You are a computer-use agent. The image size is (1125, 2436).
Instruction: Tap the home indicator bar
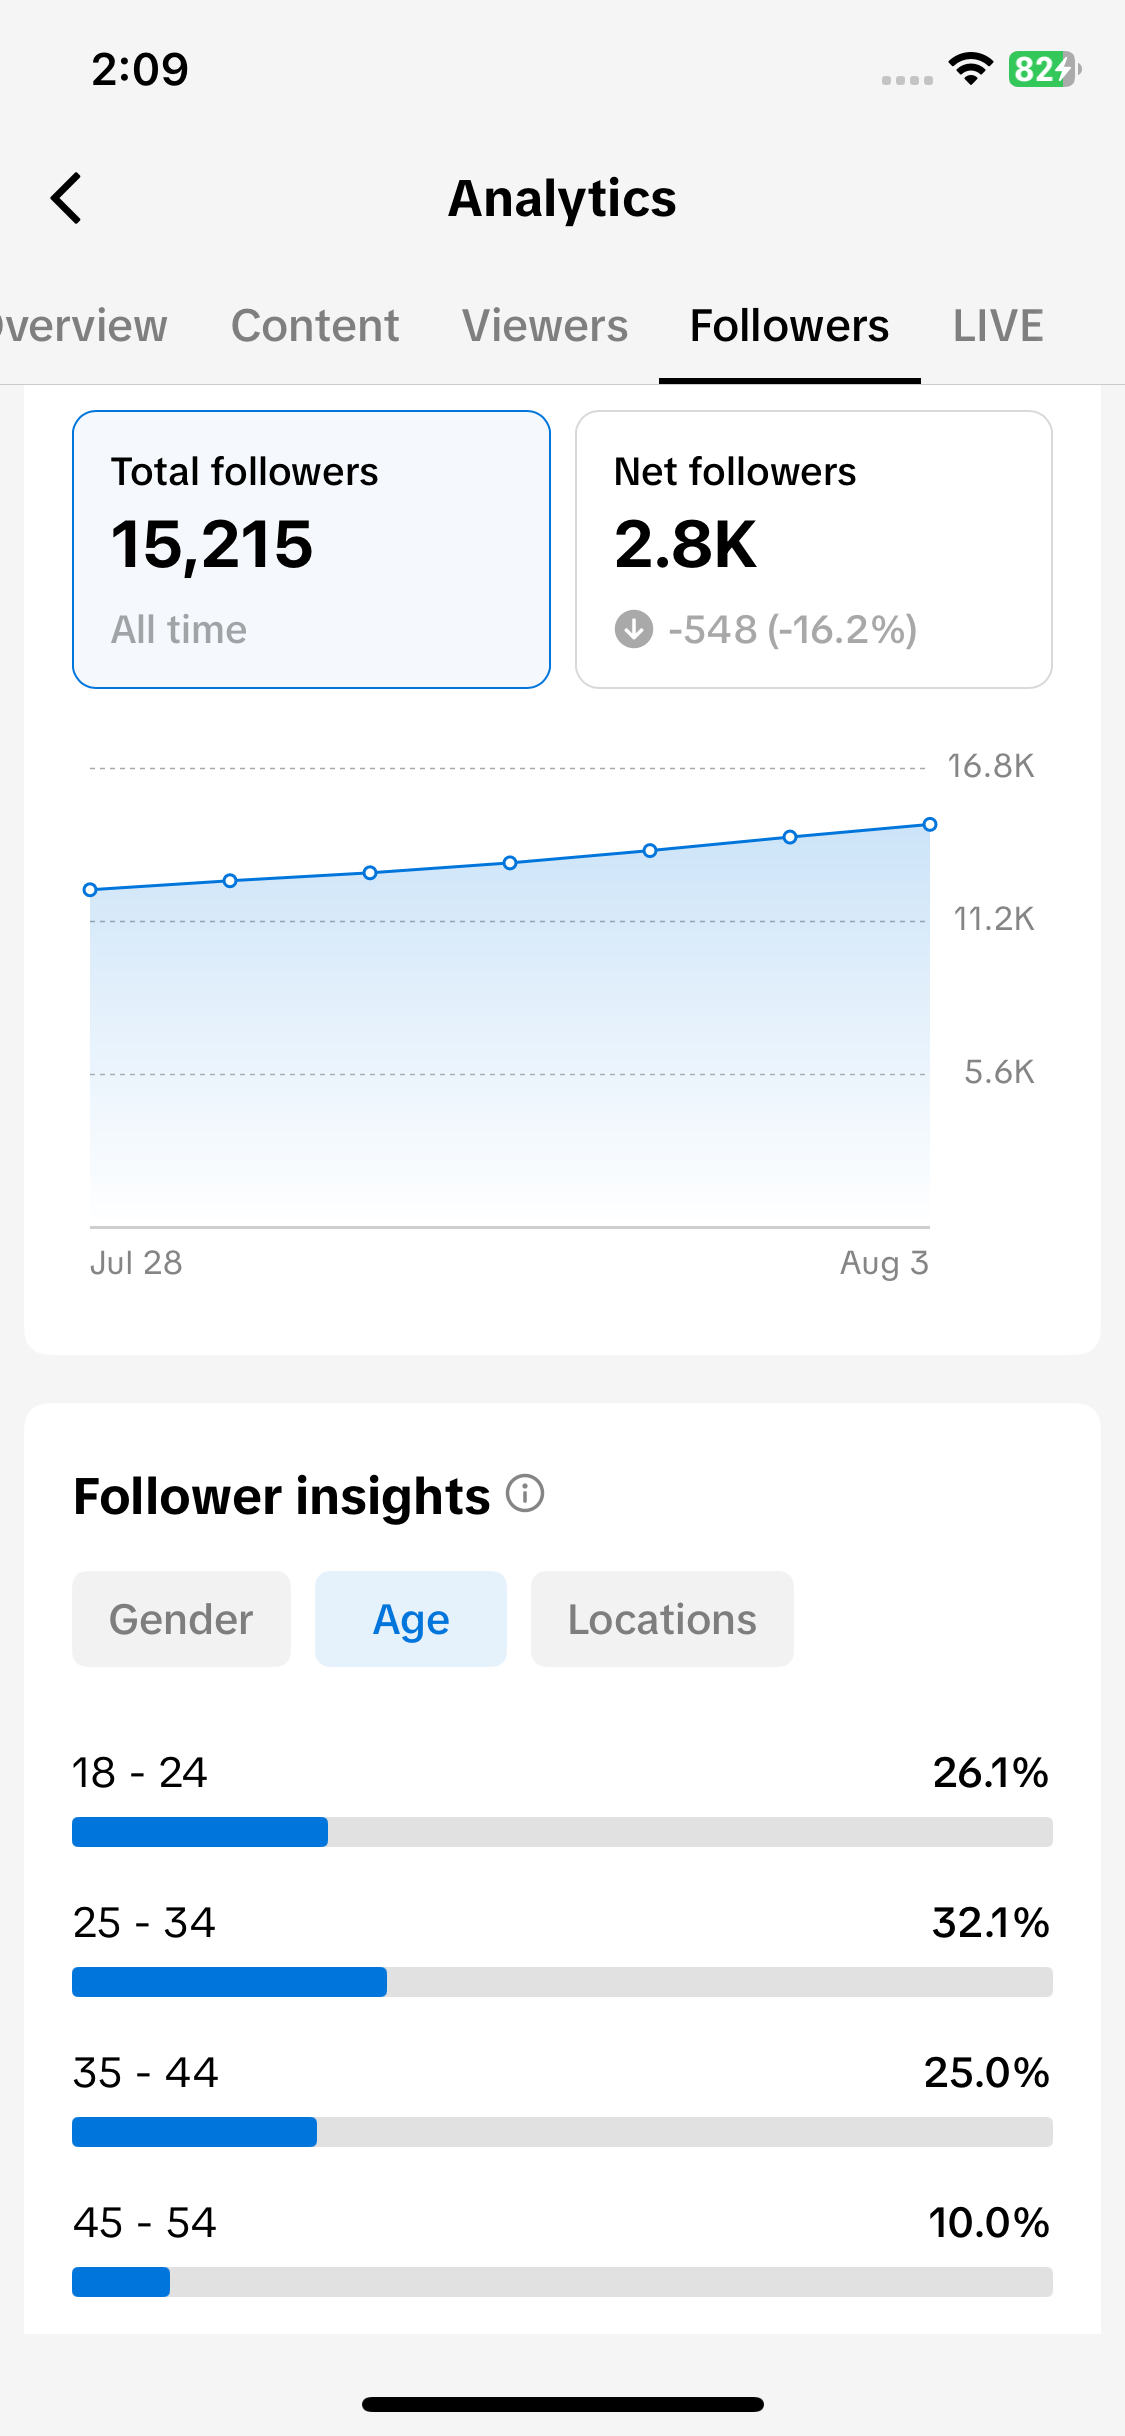point(563,2404)
